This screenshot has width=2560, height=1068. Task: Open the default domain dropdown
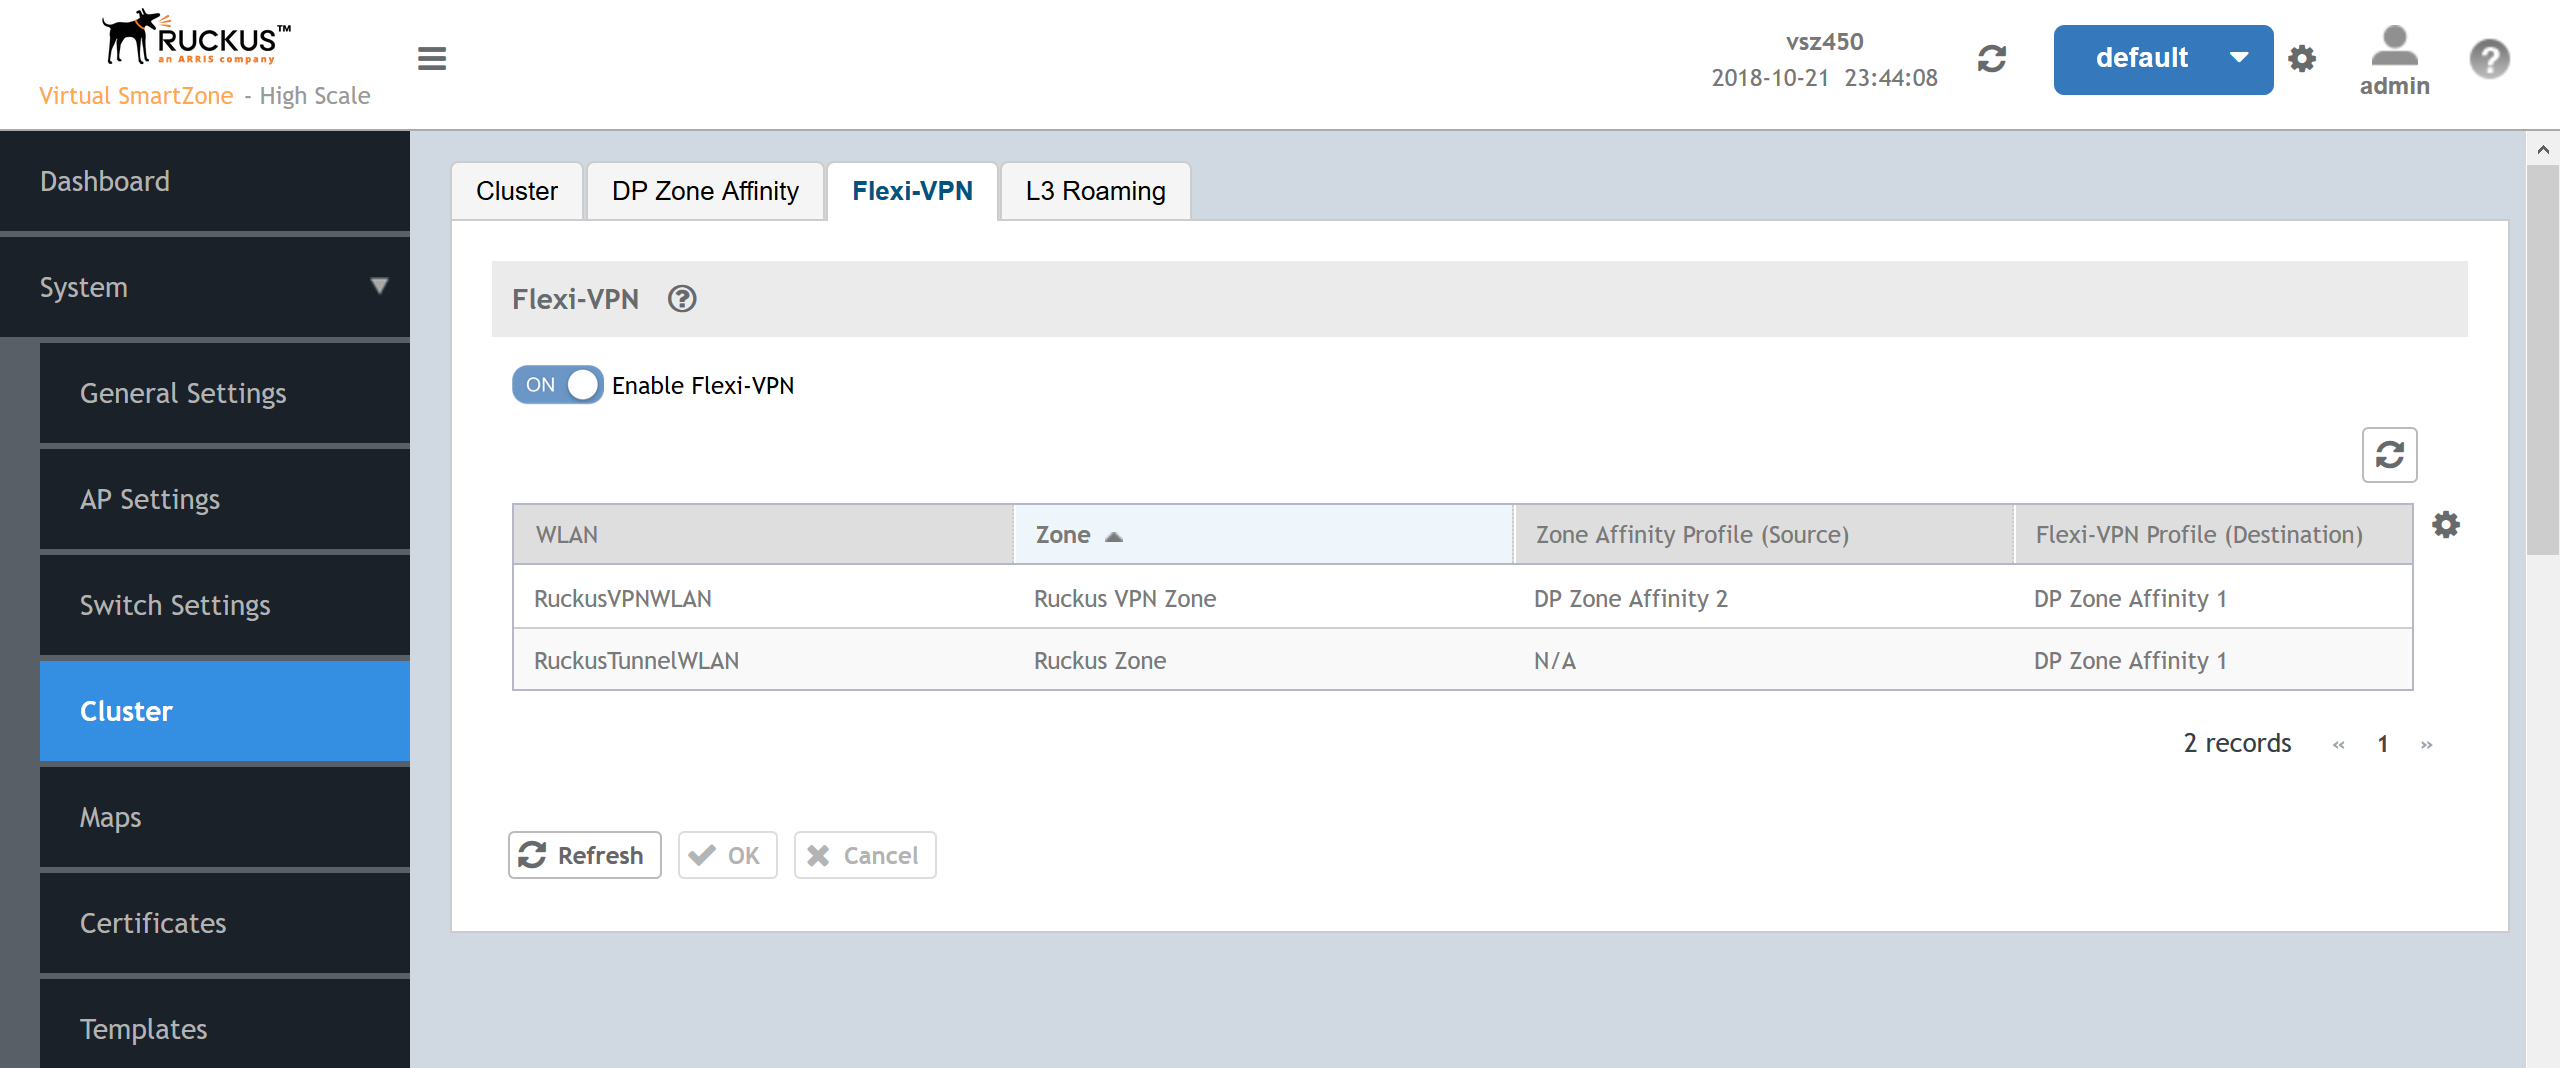2163,59
